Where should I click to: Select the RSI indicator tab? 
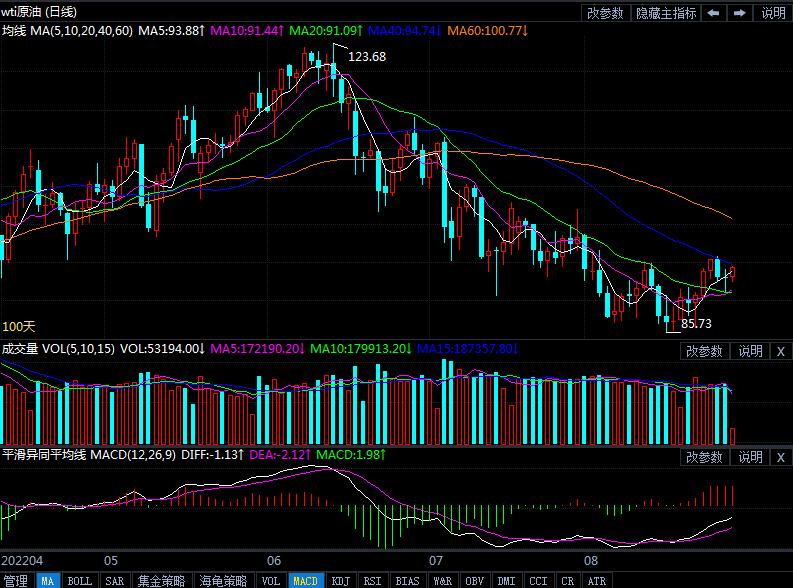(373, 580)
